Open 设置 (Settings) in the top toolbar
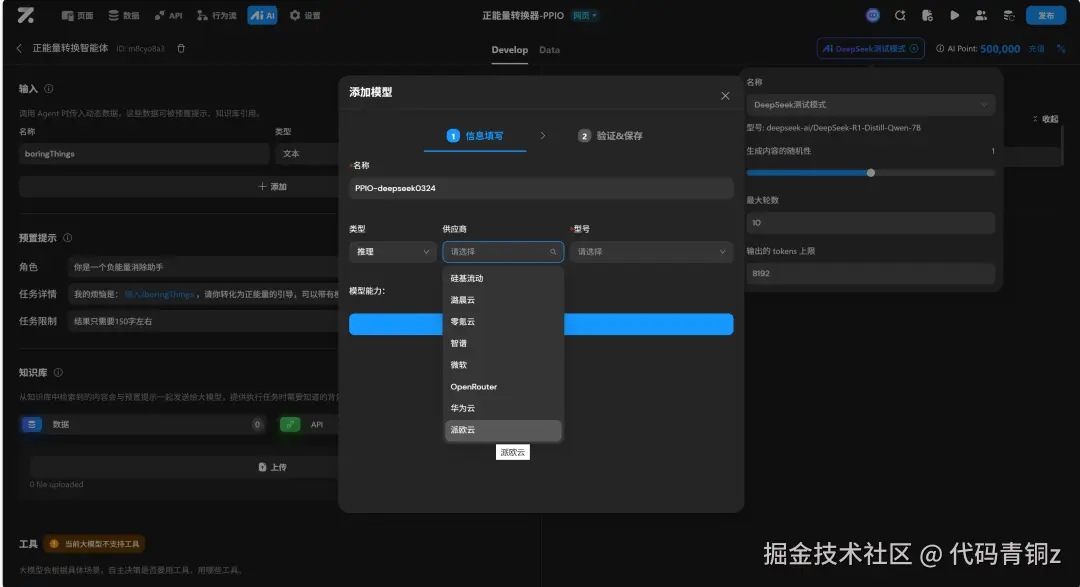1080x587 pixels. [305, 15]
